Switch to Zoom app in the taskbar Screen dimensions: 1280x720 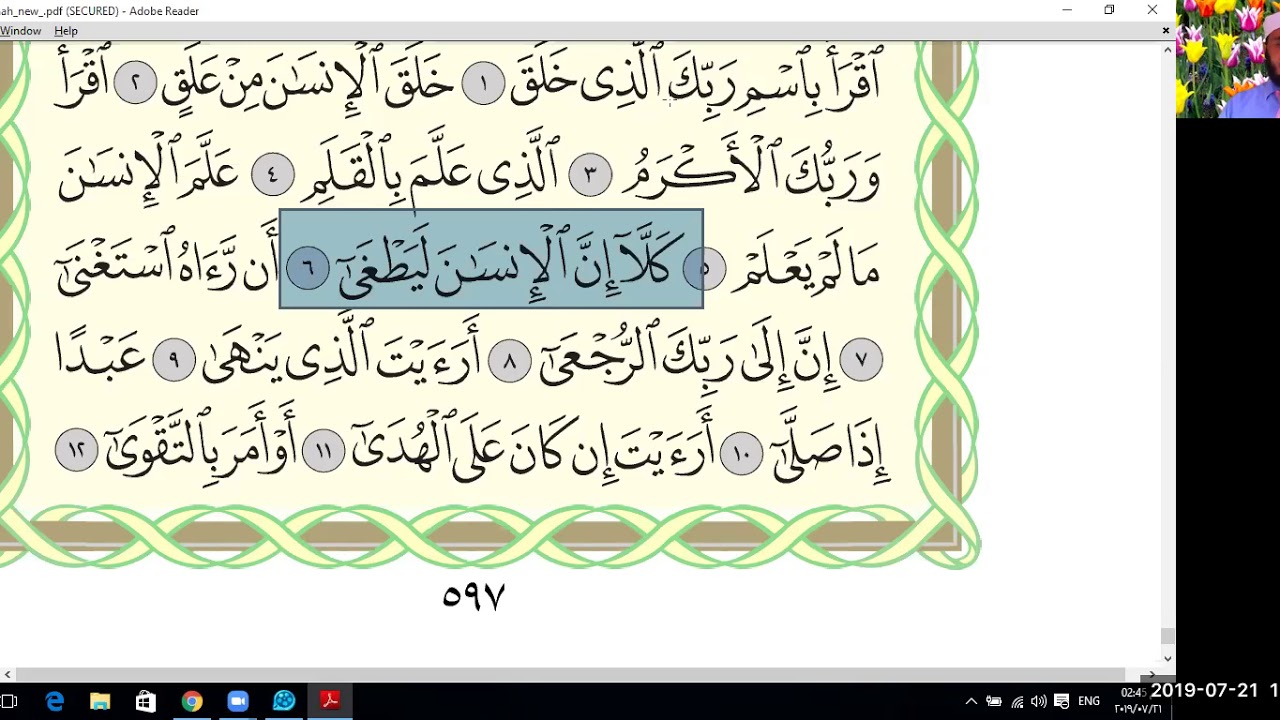[238, 702]
